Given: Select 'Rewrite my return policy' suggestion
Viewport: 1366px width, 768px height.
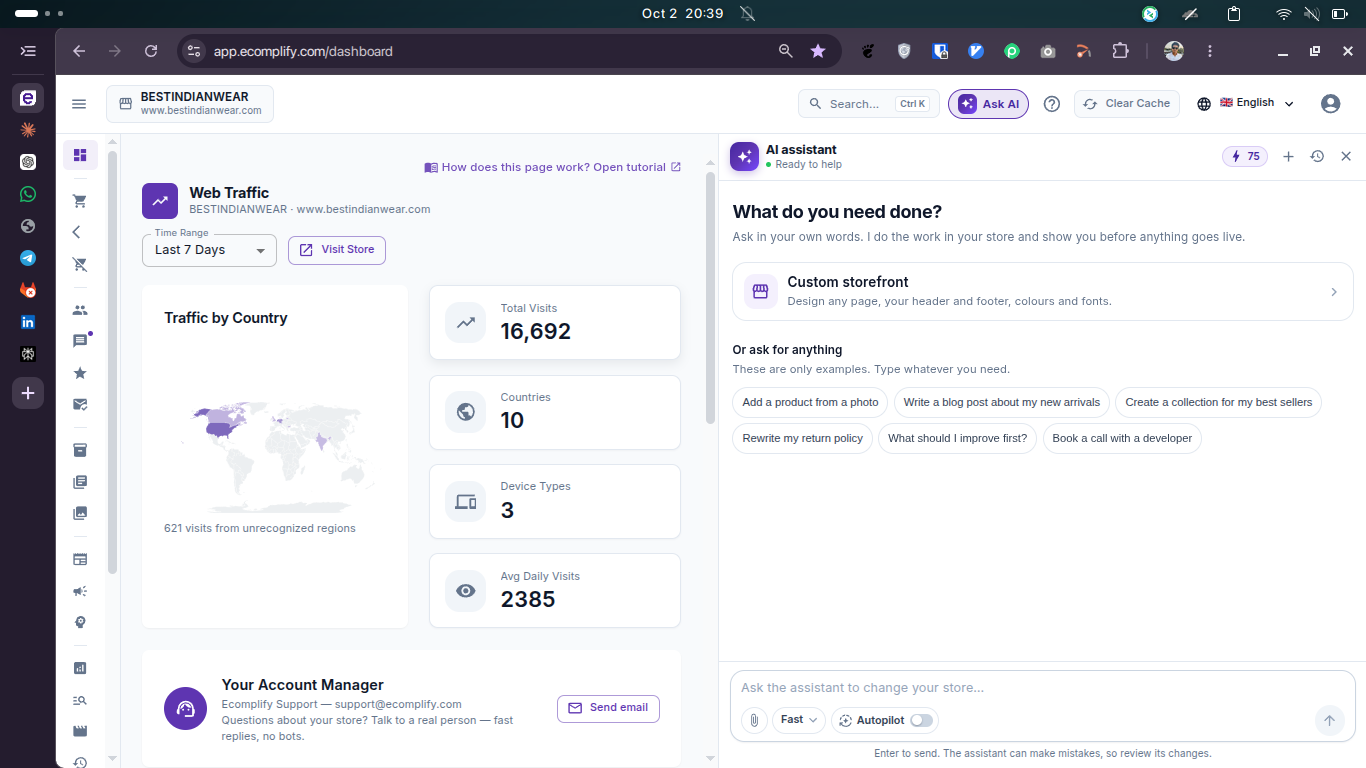Looking at the screenshot, I should tap(802, 438).
